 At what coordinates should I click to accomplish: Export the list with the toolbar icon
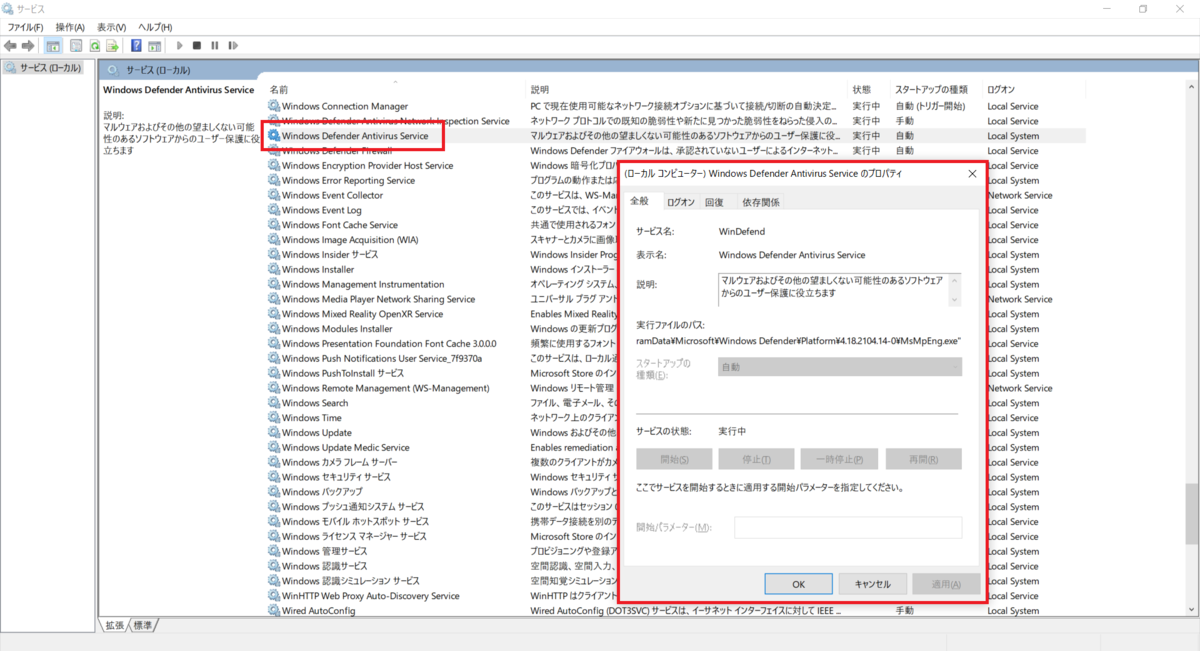coord(113,45)
